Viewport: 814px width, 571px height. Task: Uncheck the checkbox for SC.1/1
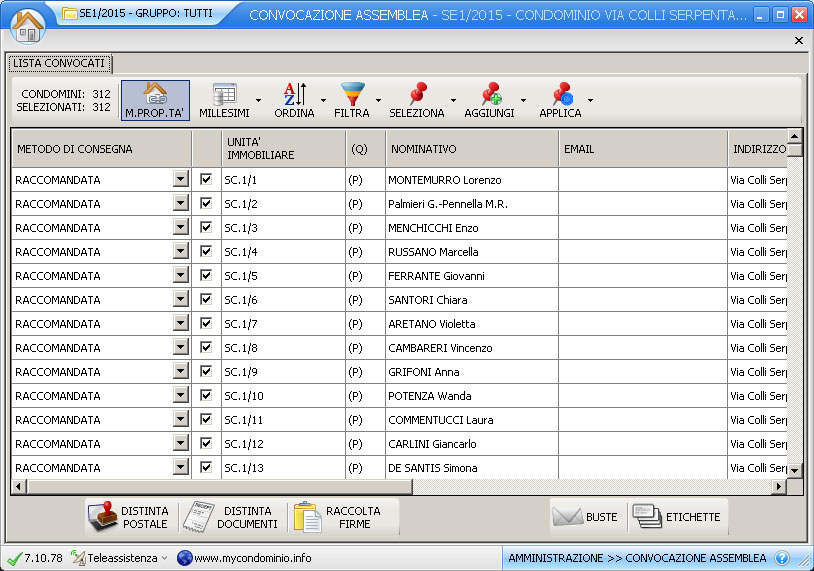tap(206, 179)
